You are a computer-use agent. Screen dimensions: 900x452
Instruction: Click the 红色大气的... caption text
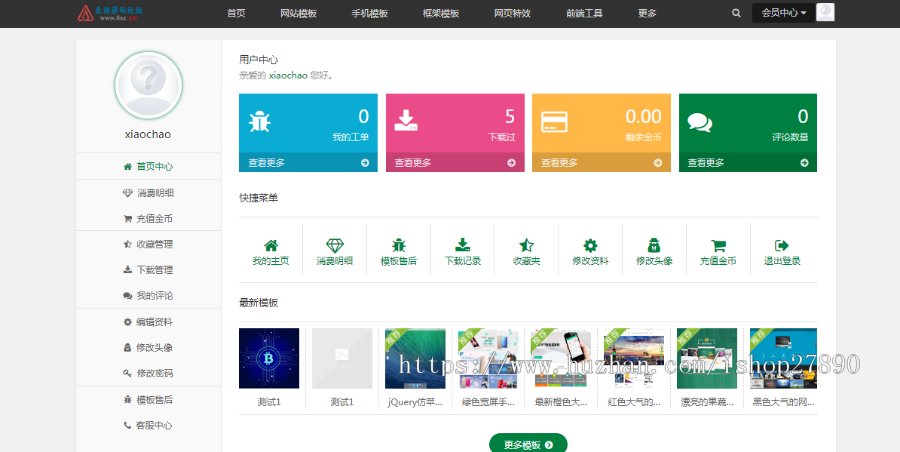(634, 402)
